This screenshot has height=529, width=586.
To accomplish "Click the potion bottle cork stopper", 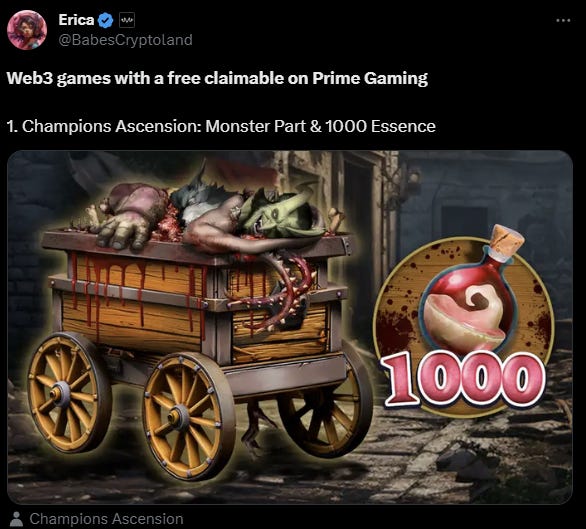I will (x=507, y=238).
